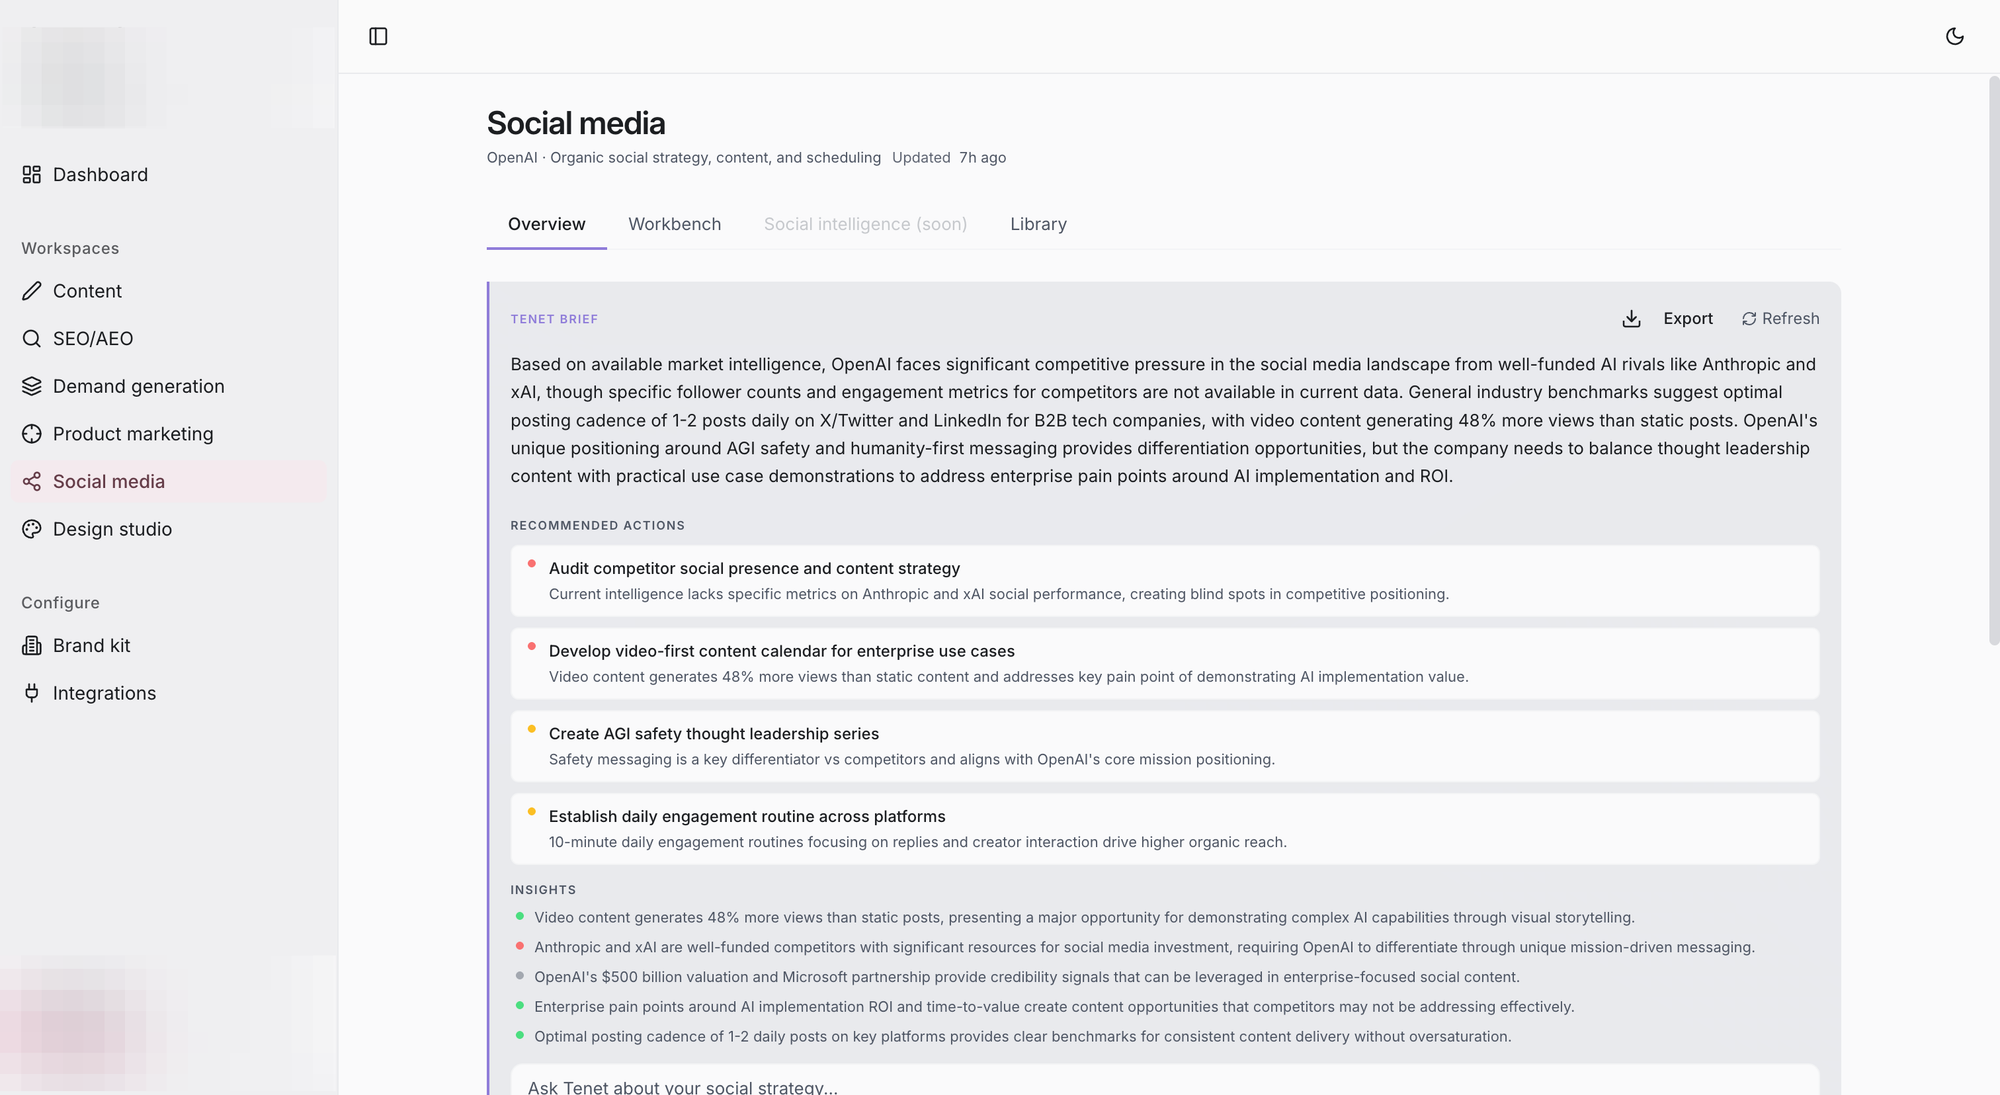Click the page vertical scrollbar

(1993, 360)
